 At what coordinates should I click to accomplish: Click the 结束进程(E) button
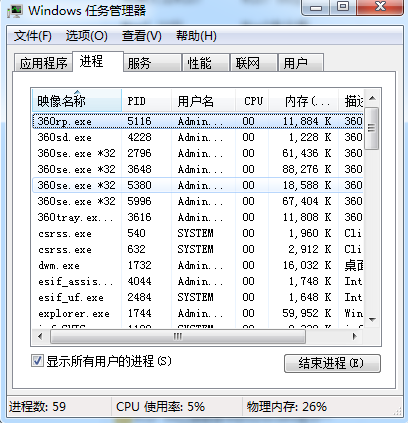[x=332, y=363]
